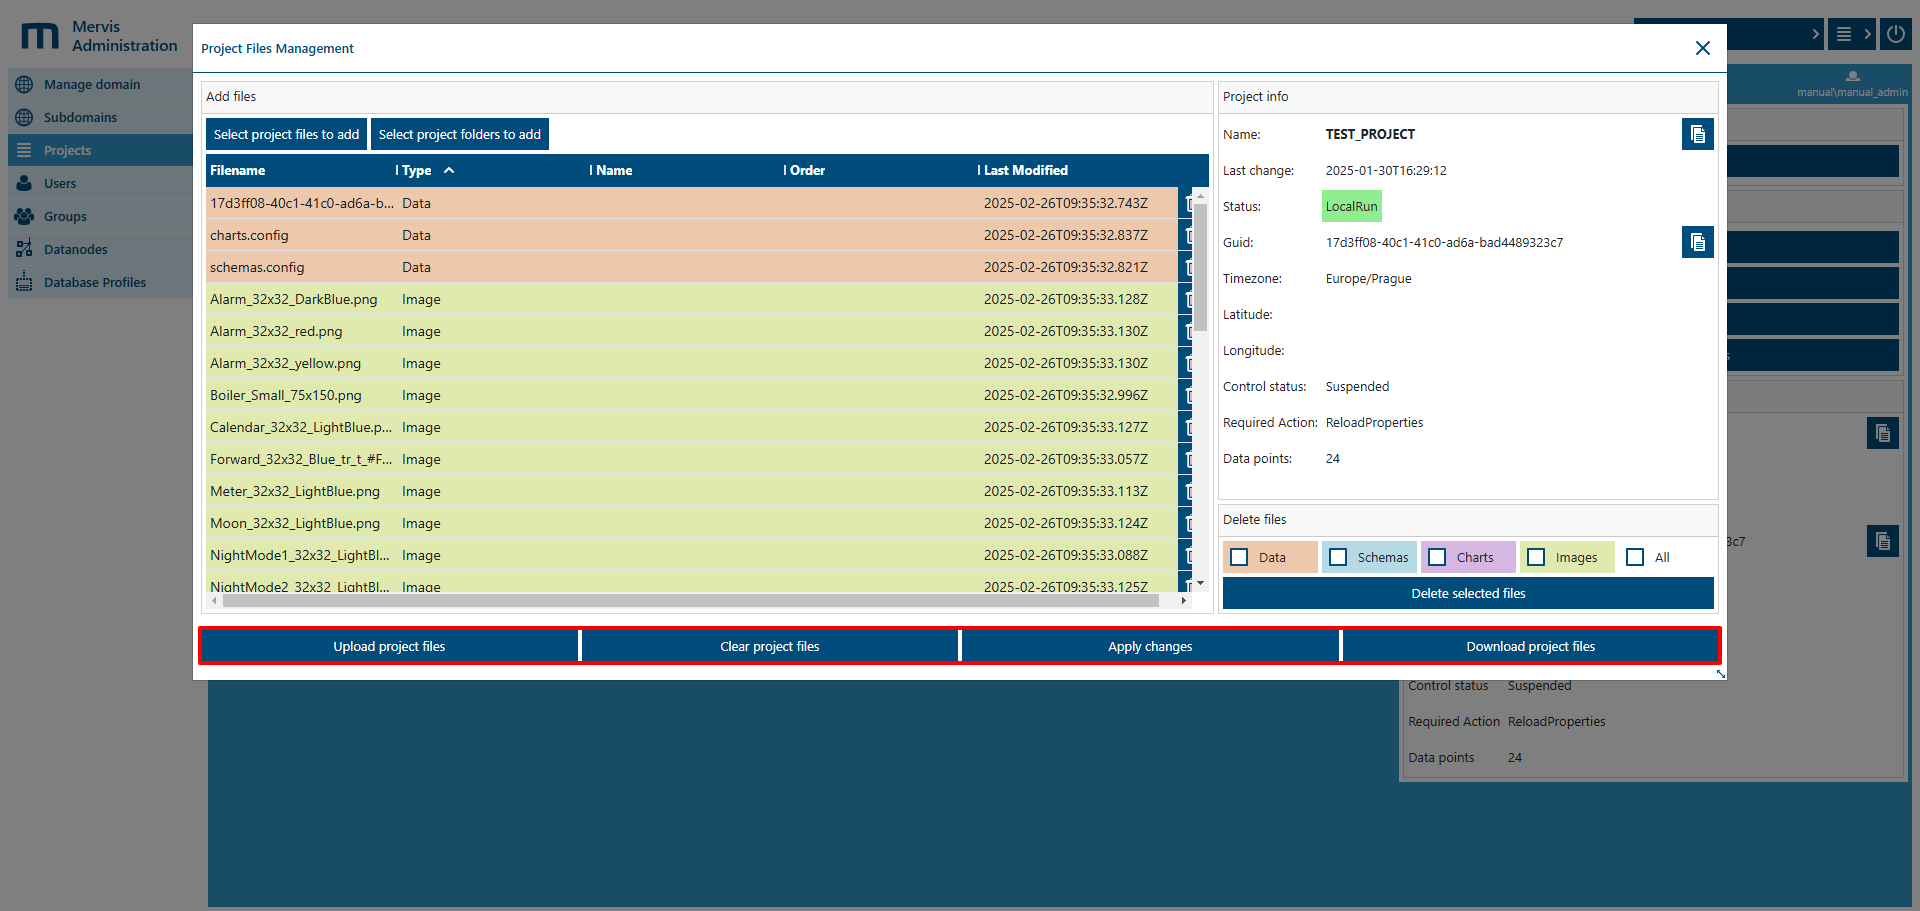Copy project name using clipboard icon
This screenshot has height=911, width=1920.
[1697, 134]
